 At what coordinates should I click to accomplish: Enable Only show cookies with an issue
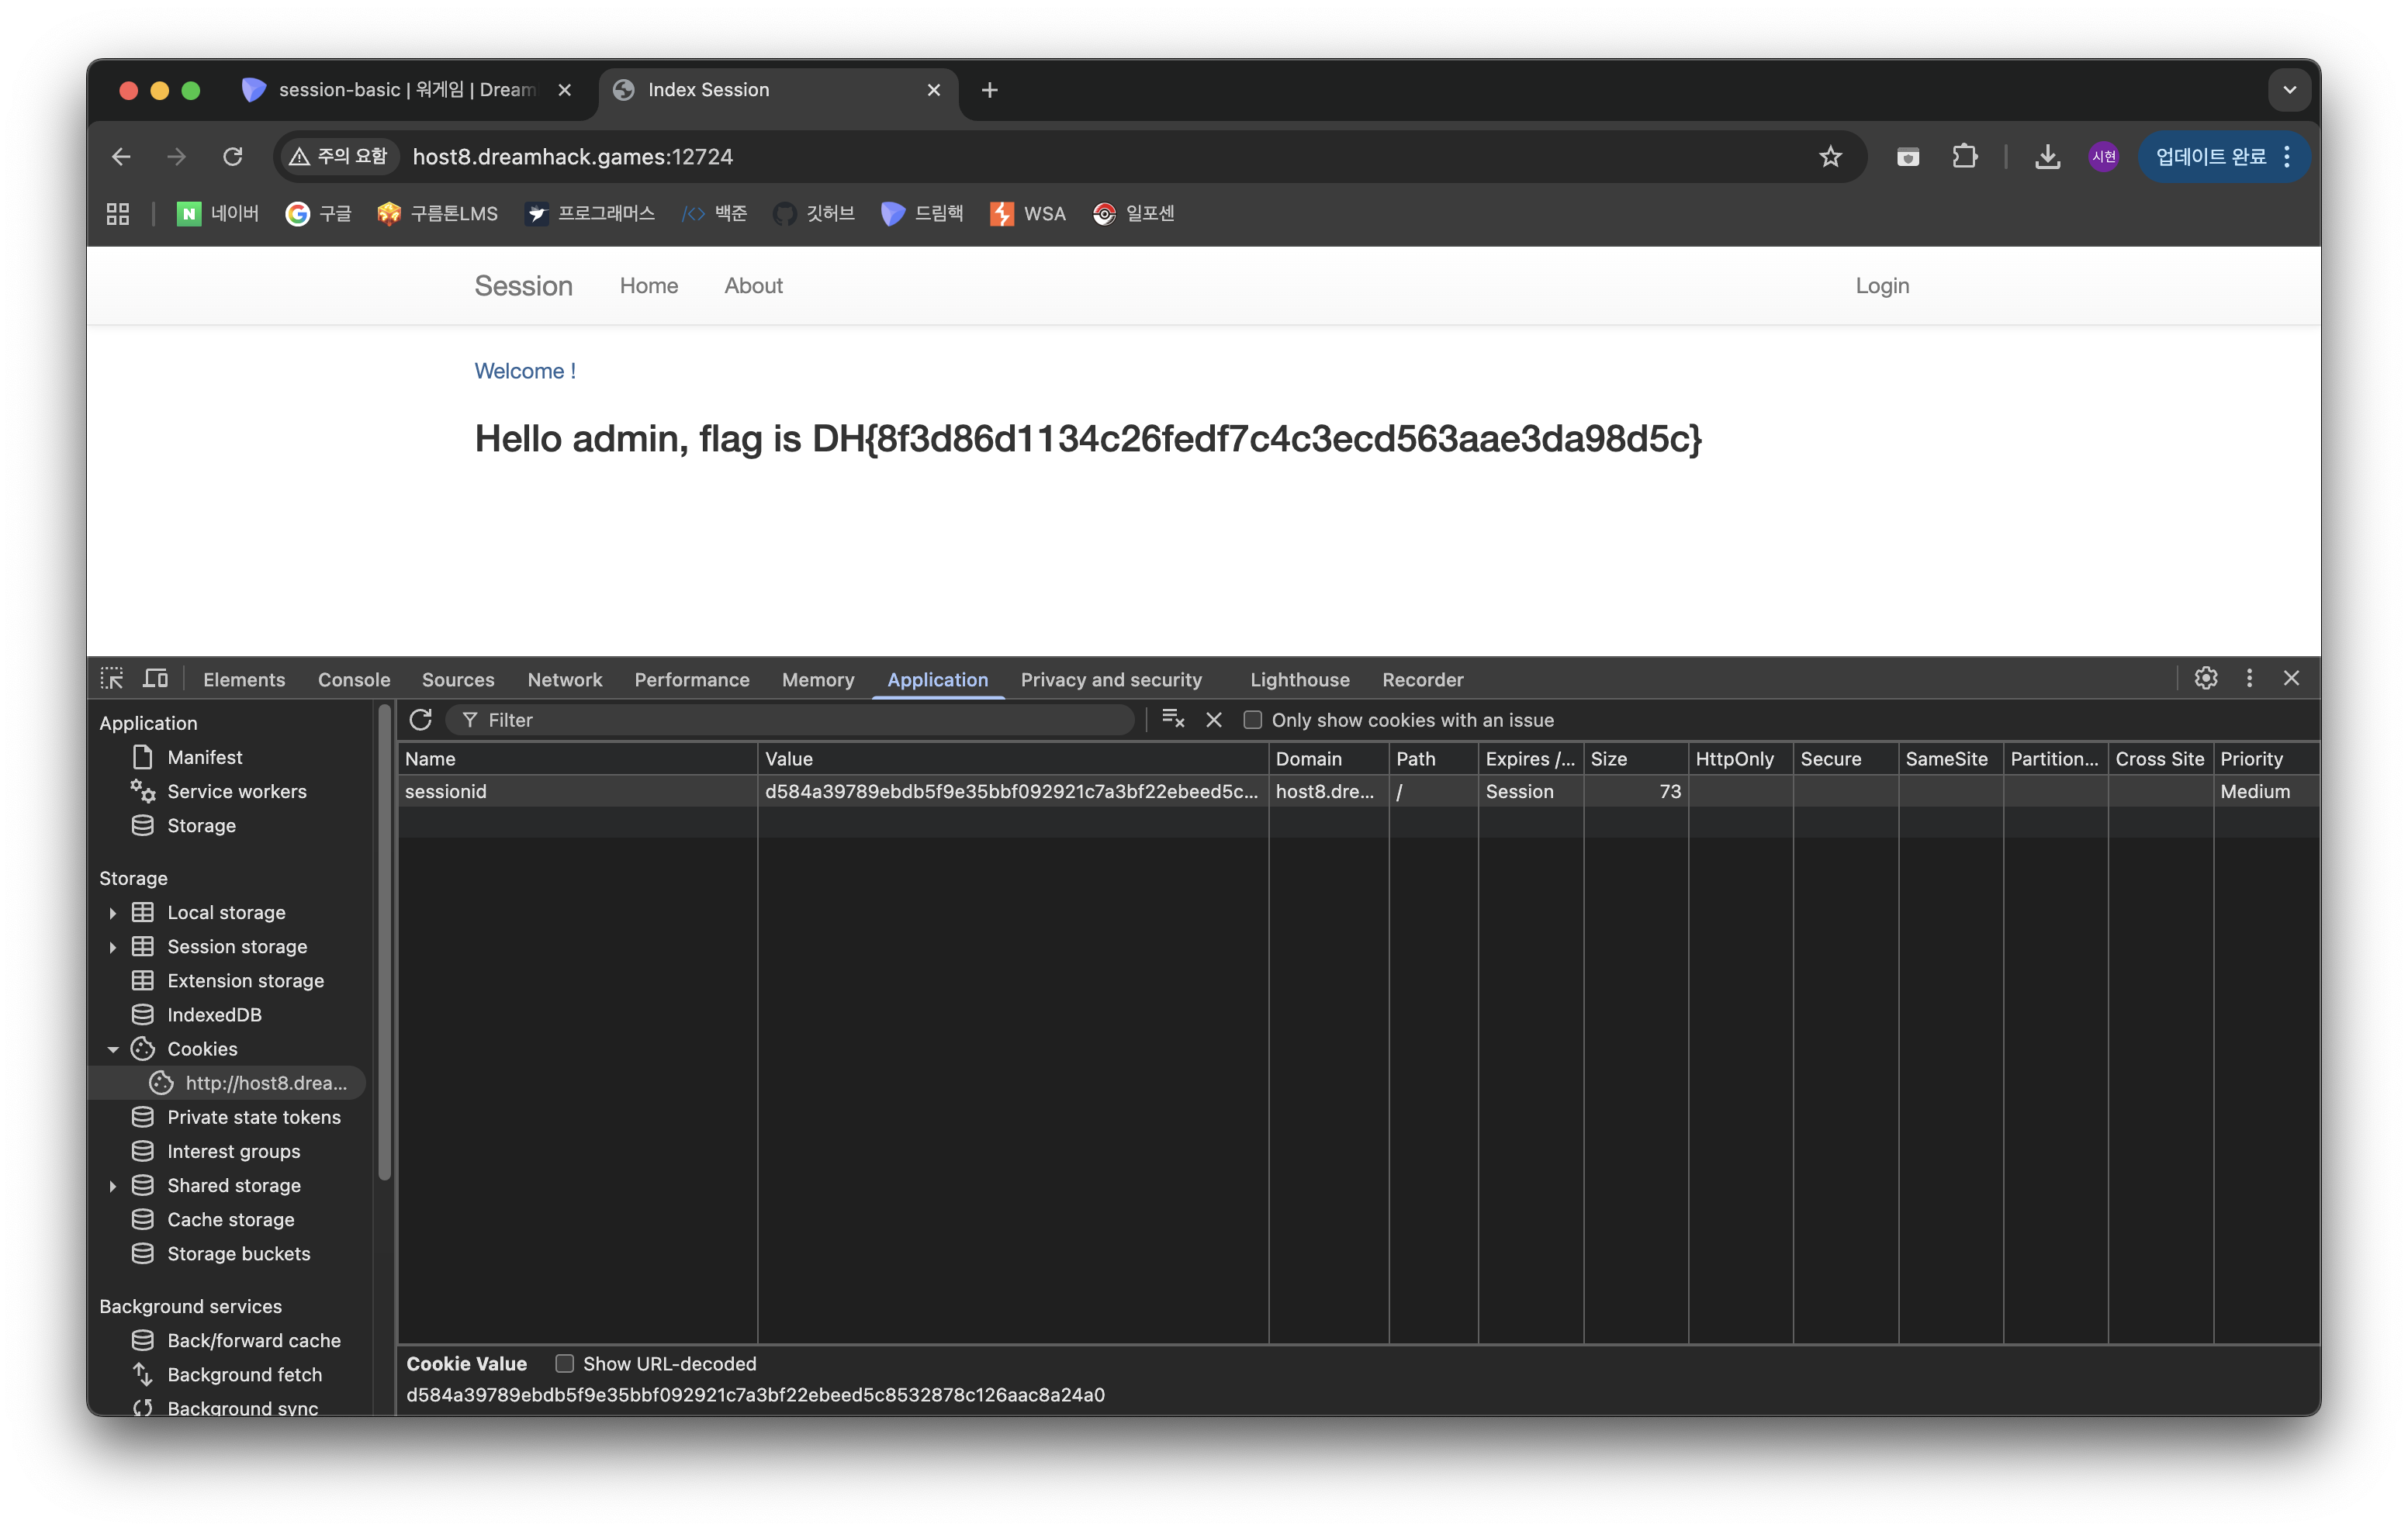1252,720
